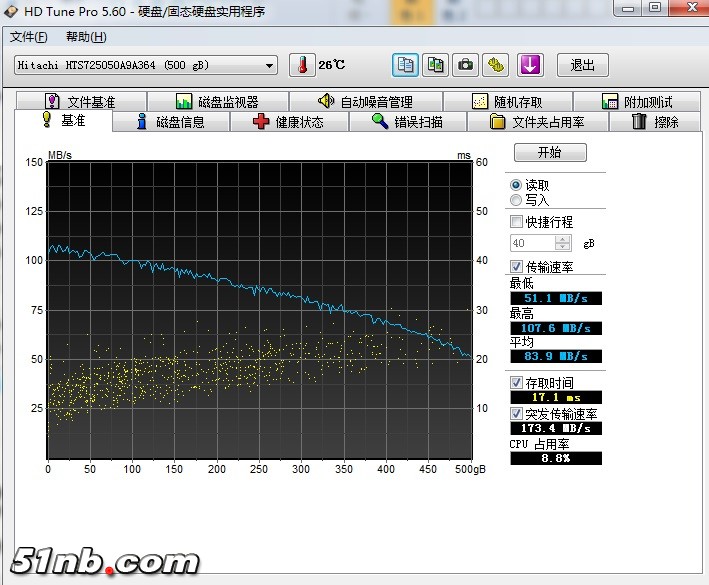Click the 开始 start button
Image resolution: width=709 pixels, height=585 pixels.
pos(549,153)
